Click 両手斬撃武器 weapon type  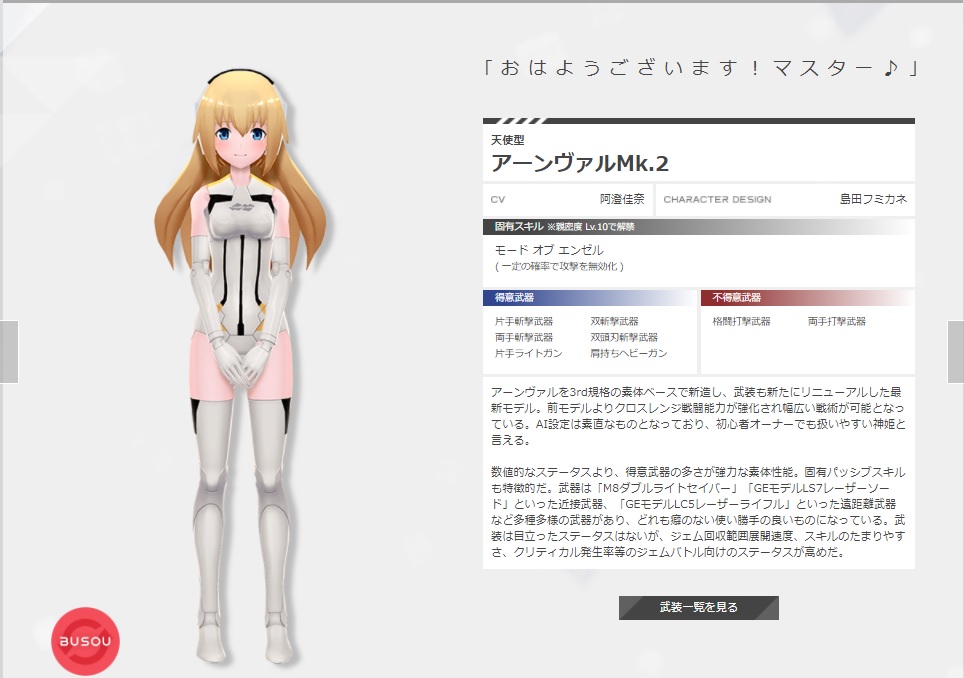(x=523, y=338)
